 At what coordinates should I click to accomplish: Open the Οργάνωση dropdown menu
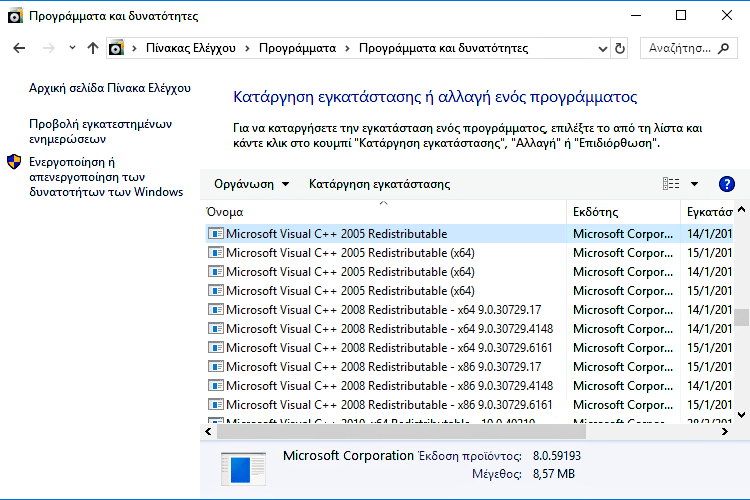tap(252, 184)
